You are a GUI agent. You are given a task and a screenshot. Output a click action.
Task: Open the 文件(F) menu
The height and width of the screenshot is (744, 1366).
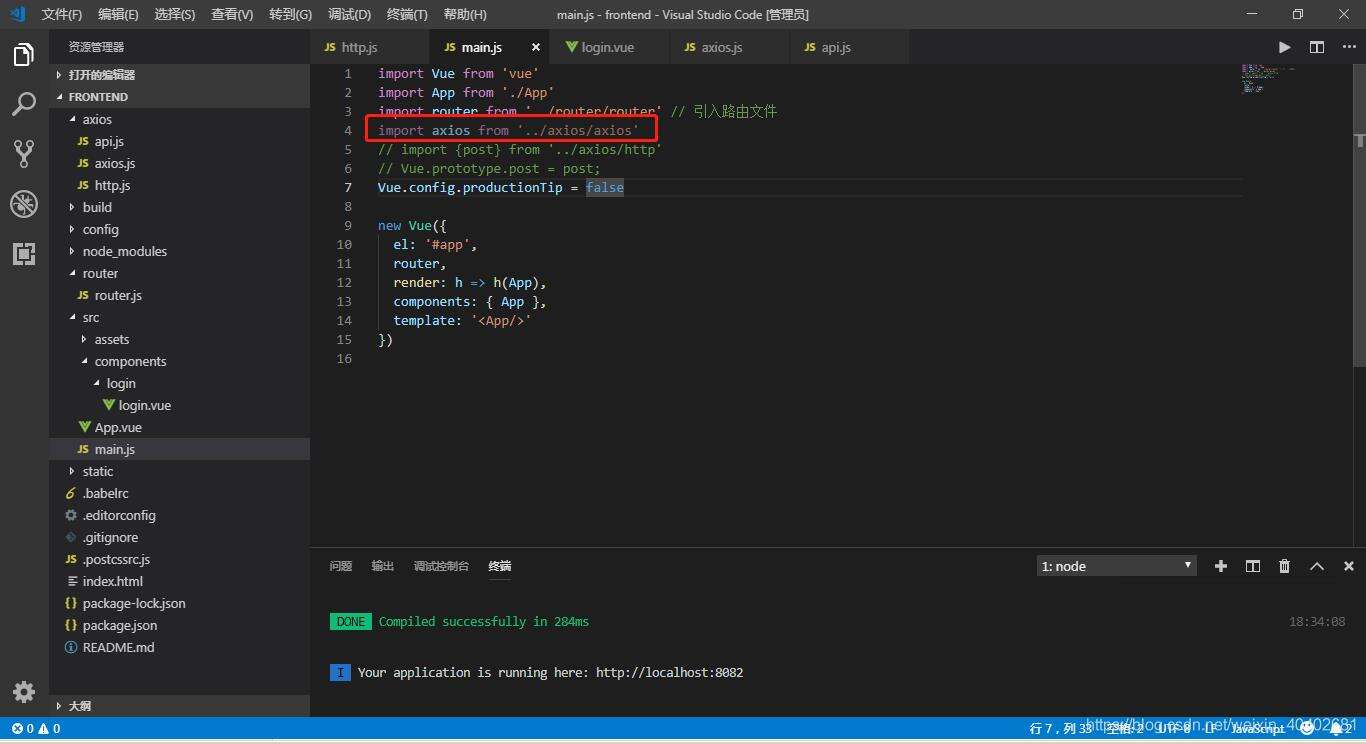62,14
